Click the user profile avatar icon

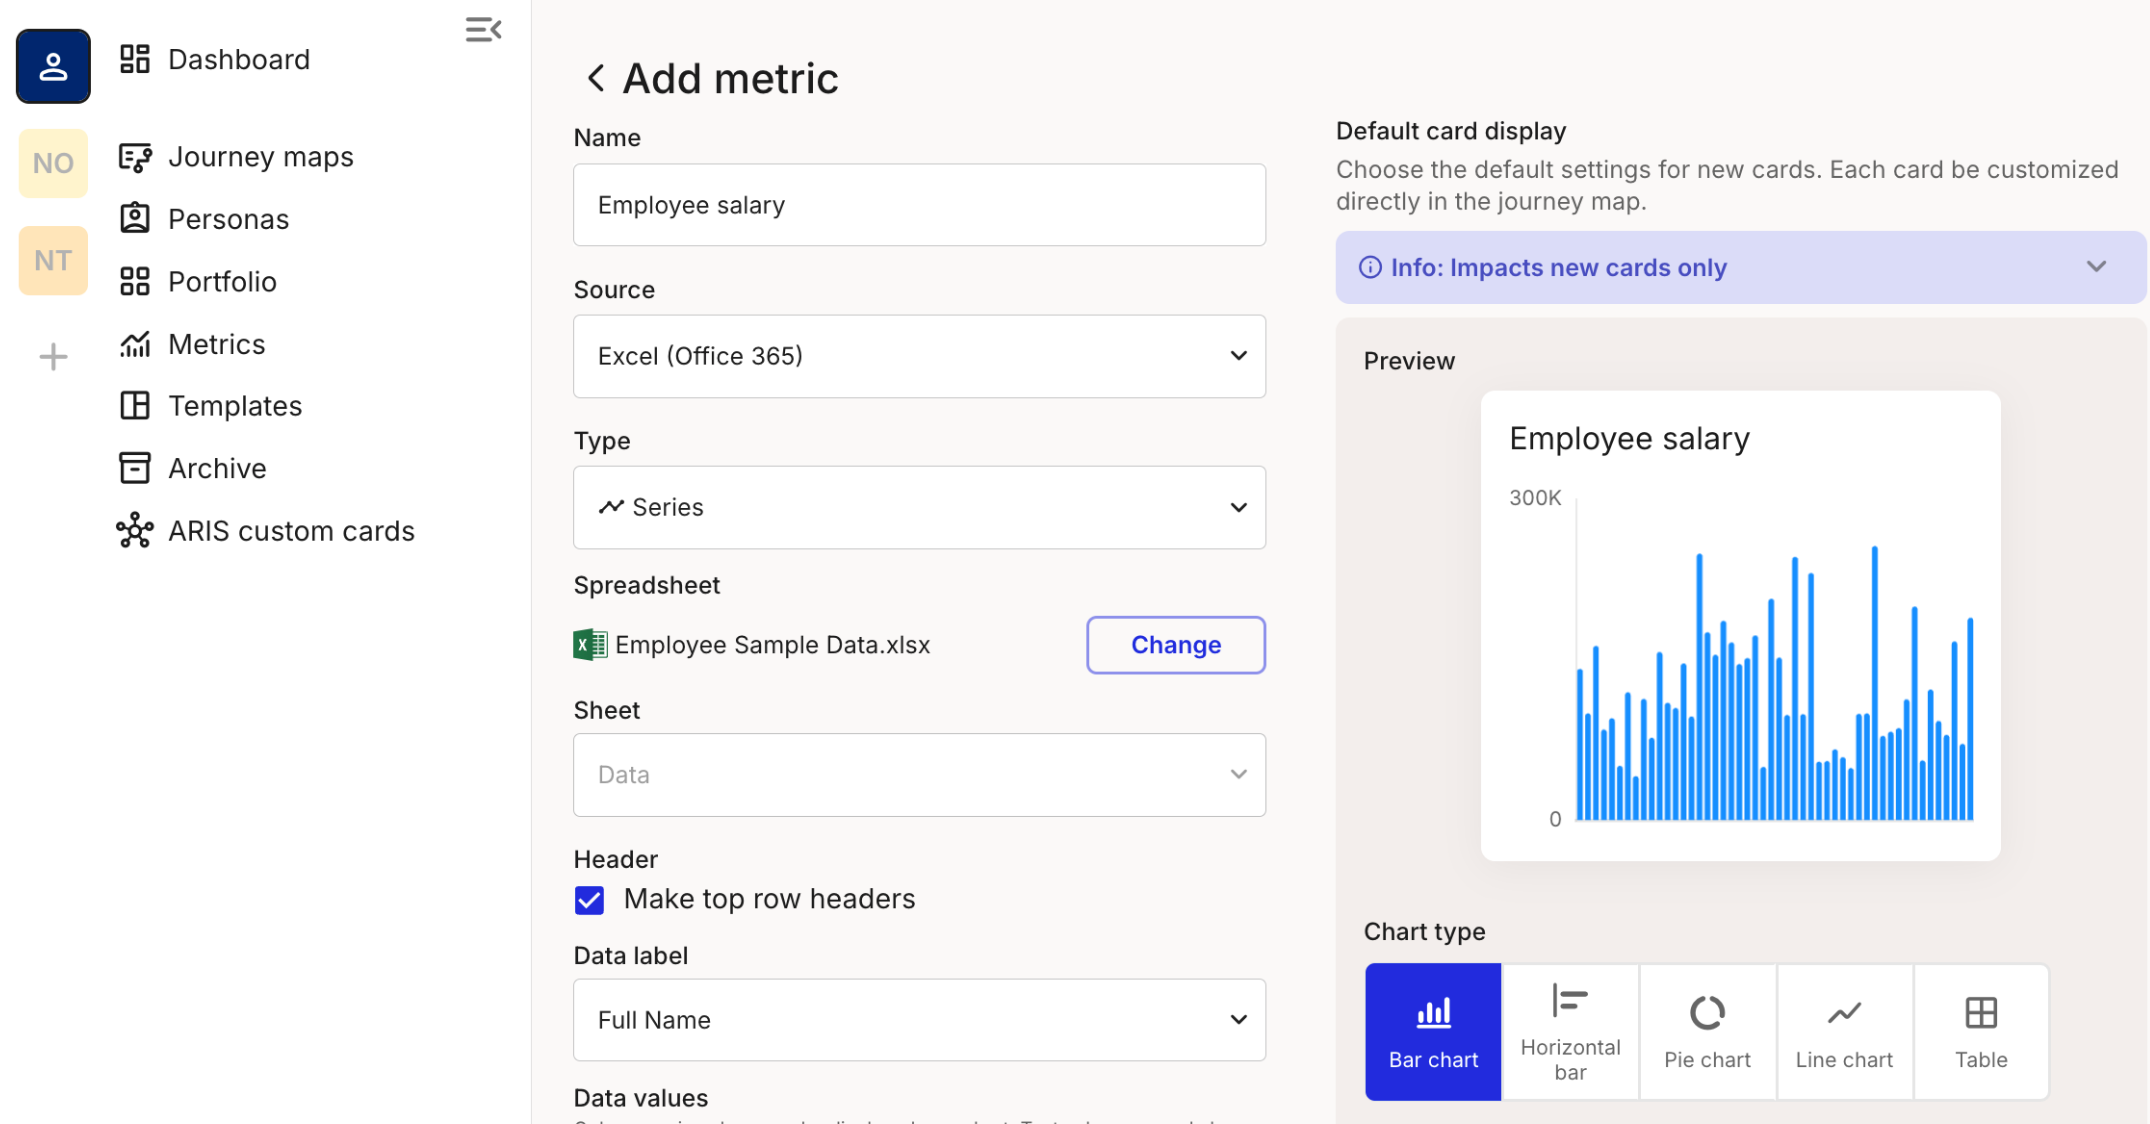tap(53, 66)
